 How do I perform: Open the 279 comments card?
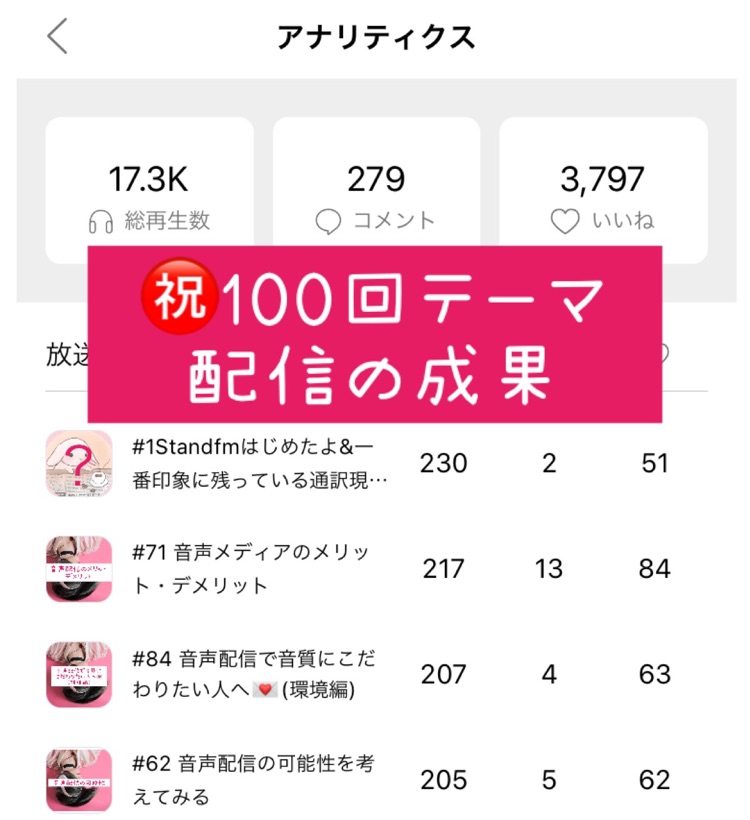tap(376, 190)
